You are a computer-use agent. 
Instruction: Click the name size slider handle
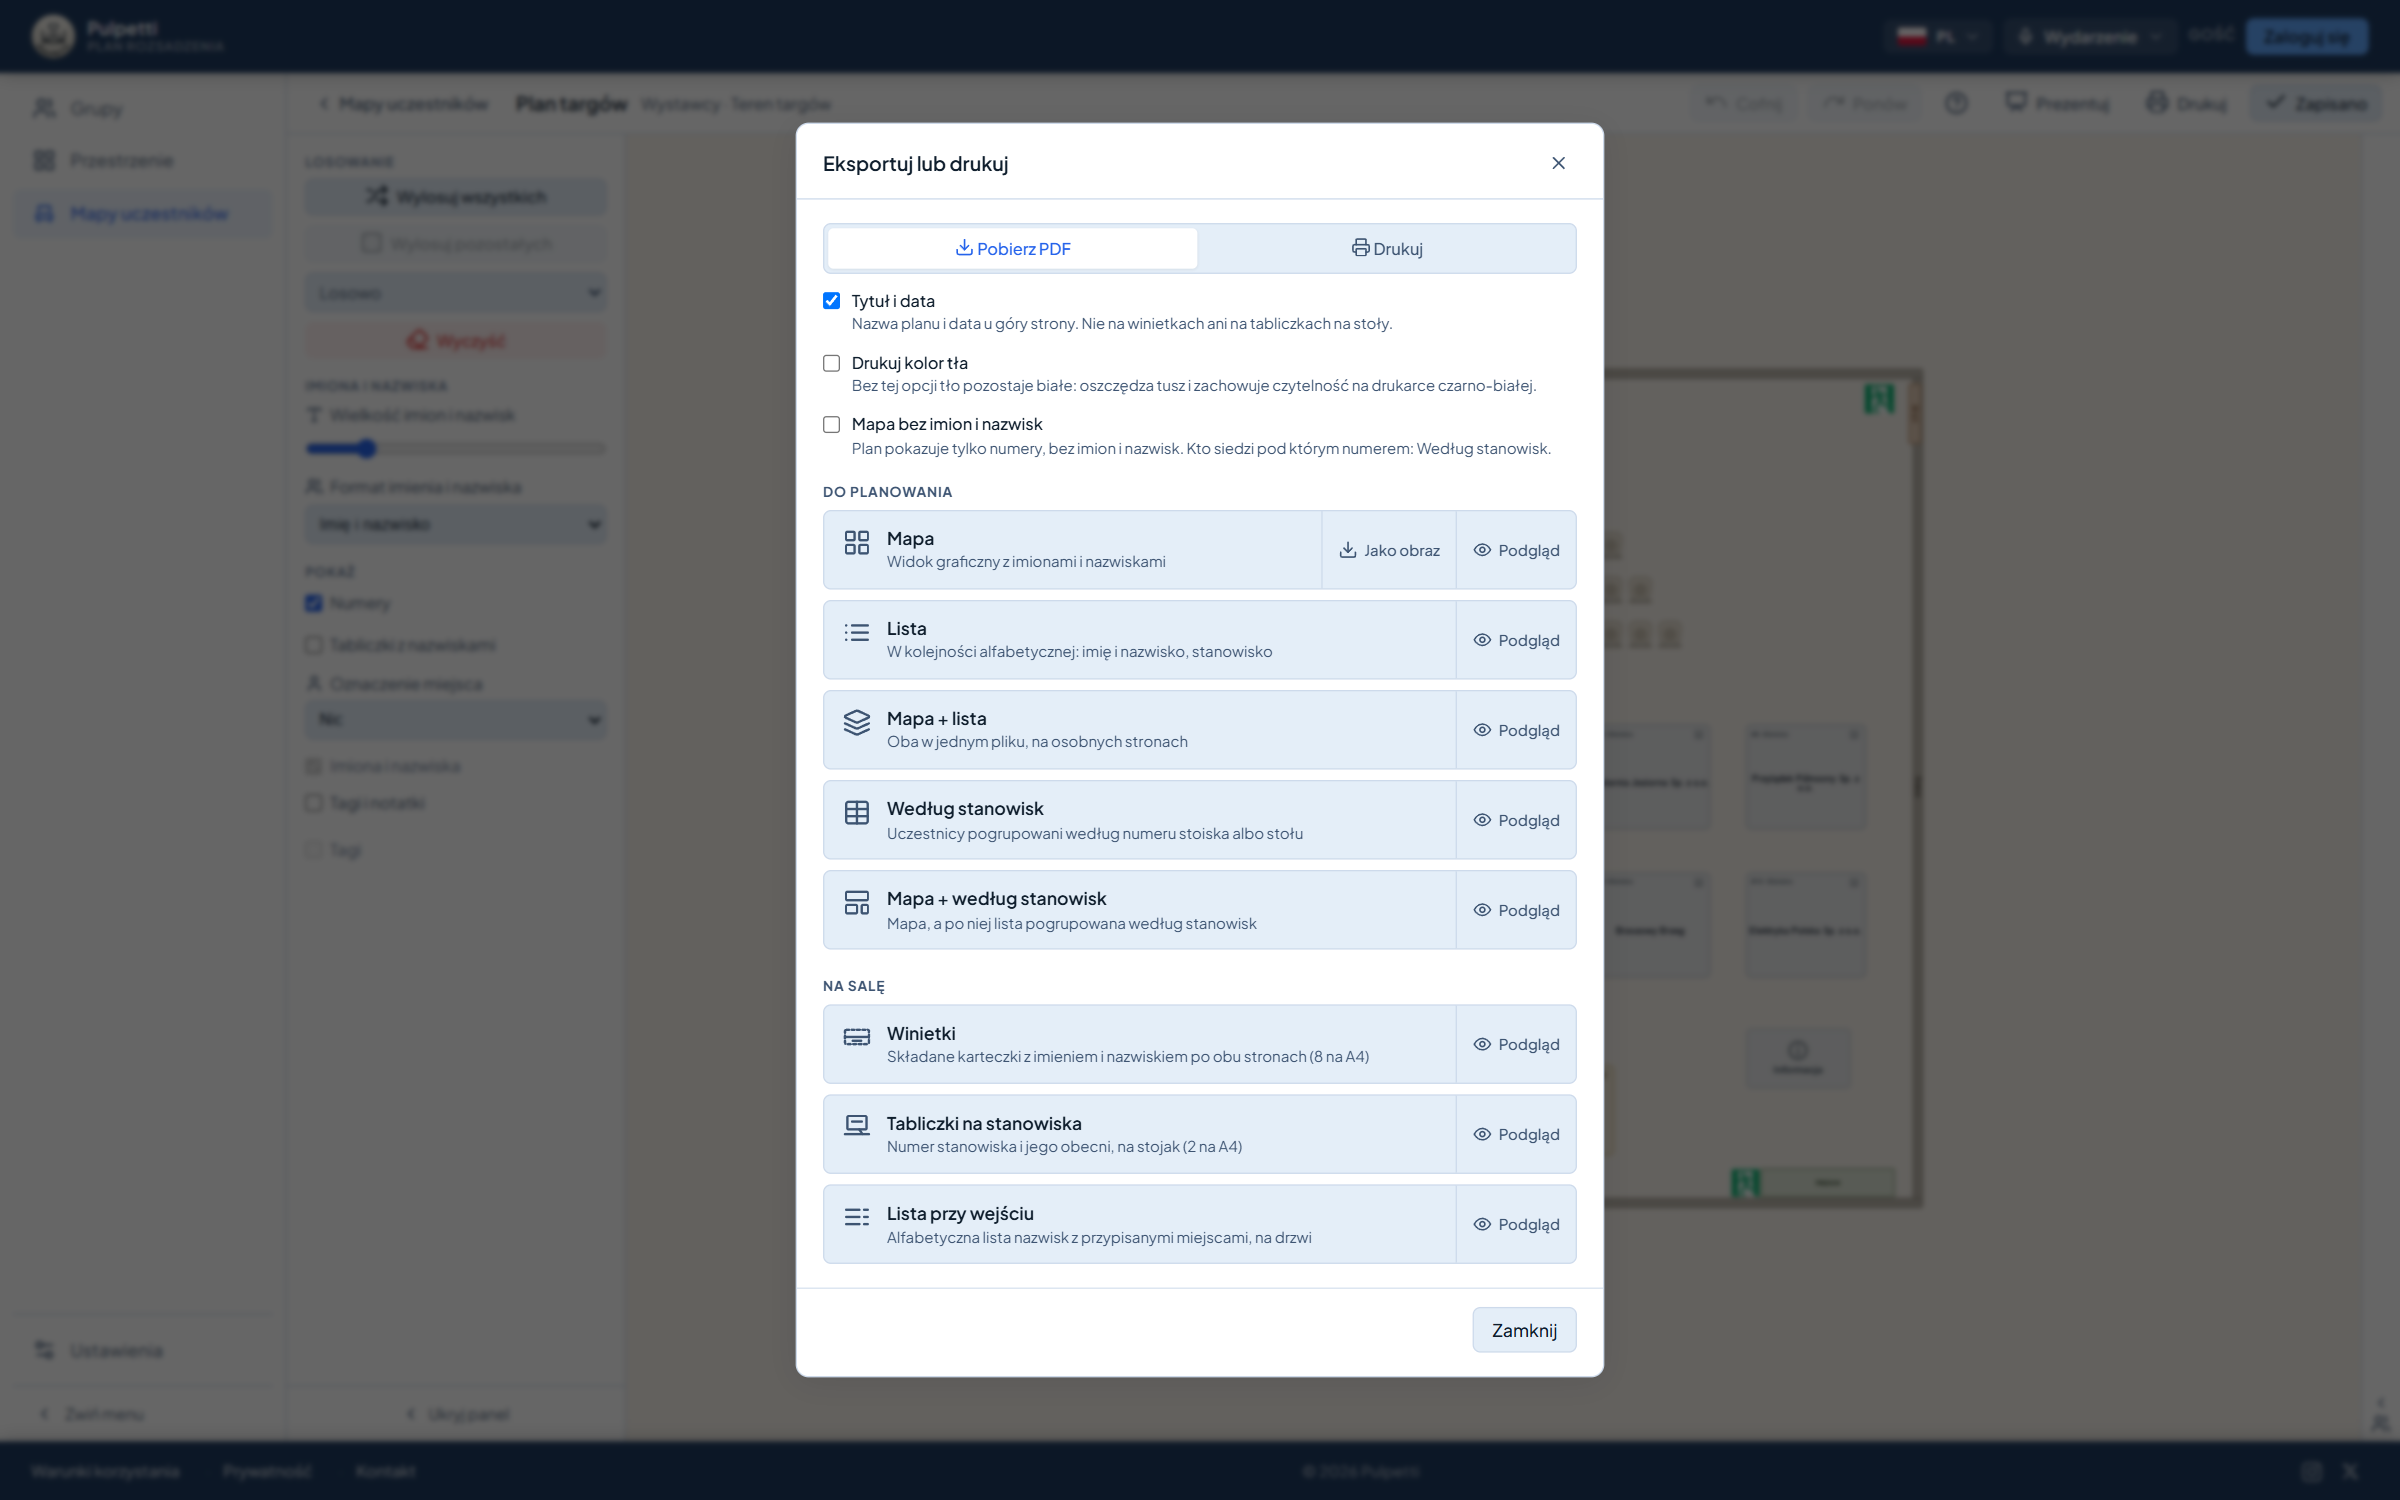click(366, 449)
